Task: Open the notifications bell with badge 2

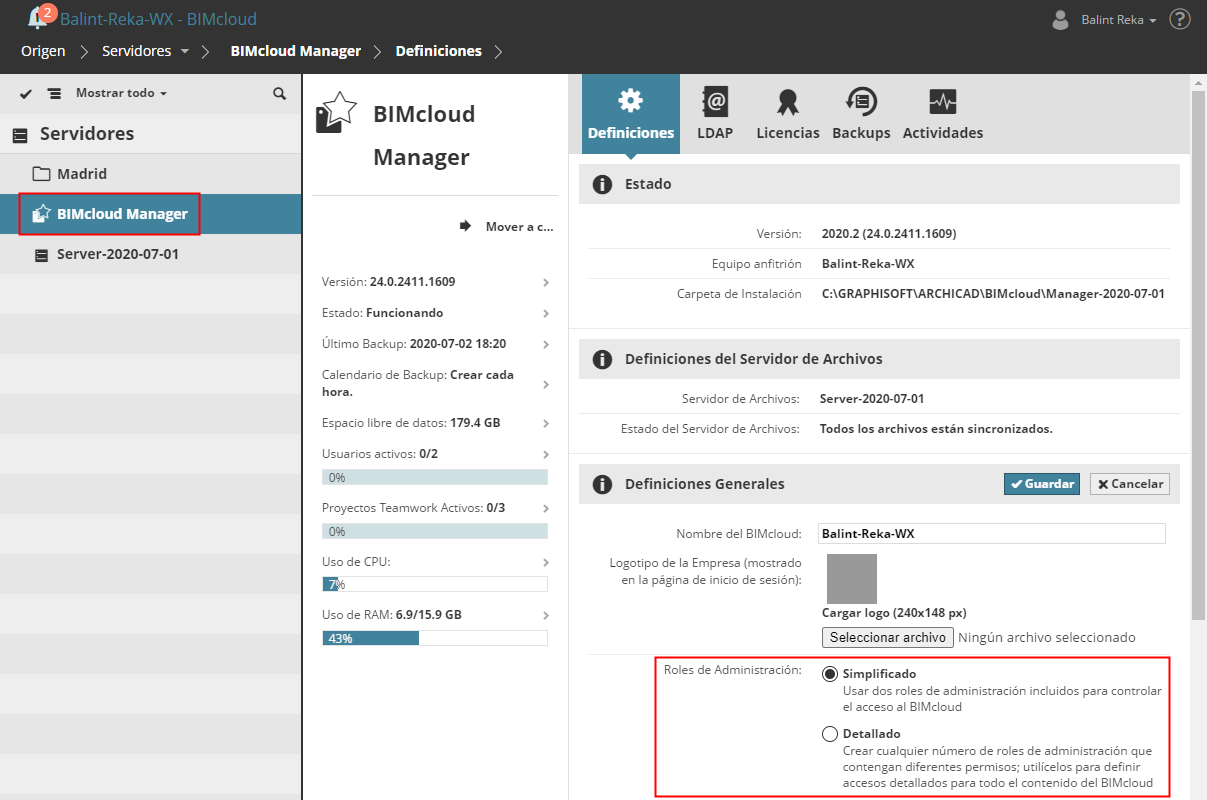Action: [42, 17]
